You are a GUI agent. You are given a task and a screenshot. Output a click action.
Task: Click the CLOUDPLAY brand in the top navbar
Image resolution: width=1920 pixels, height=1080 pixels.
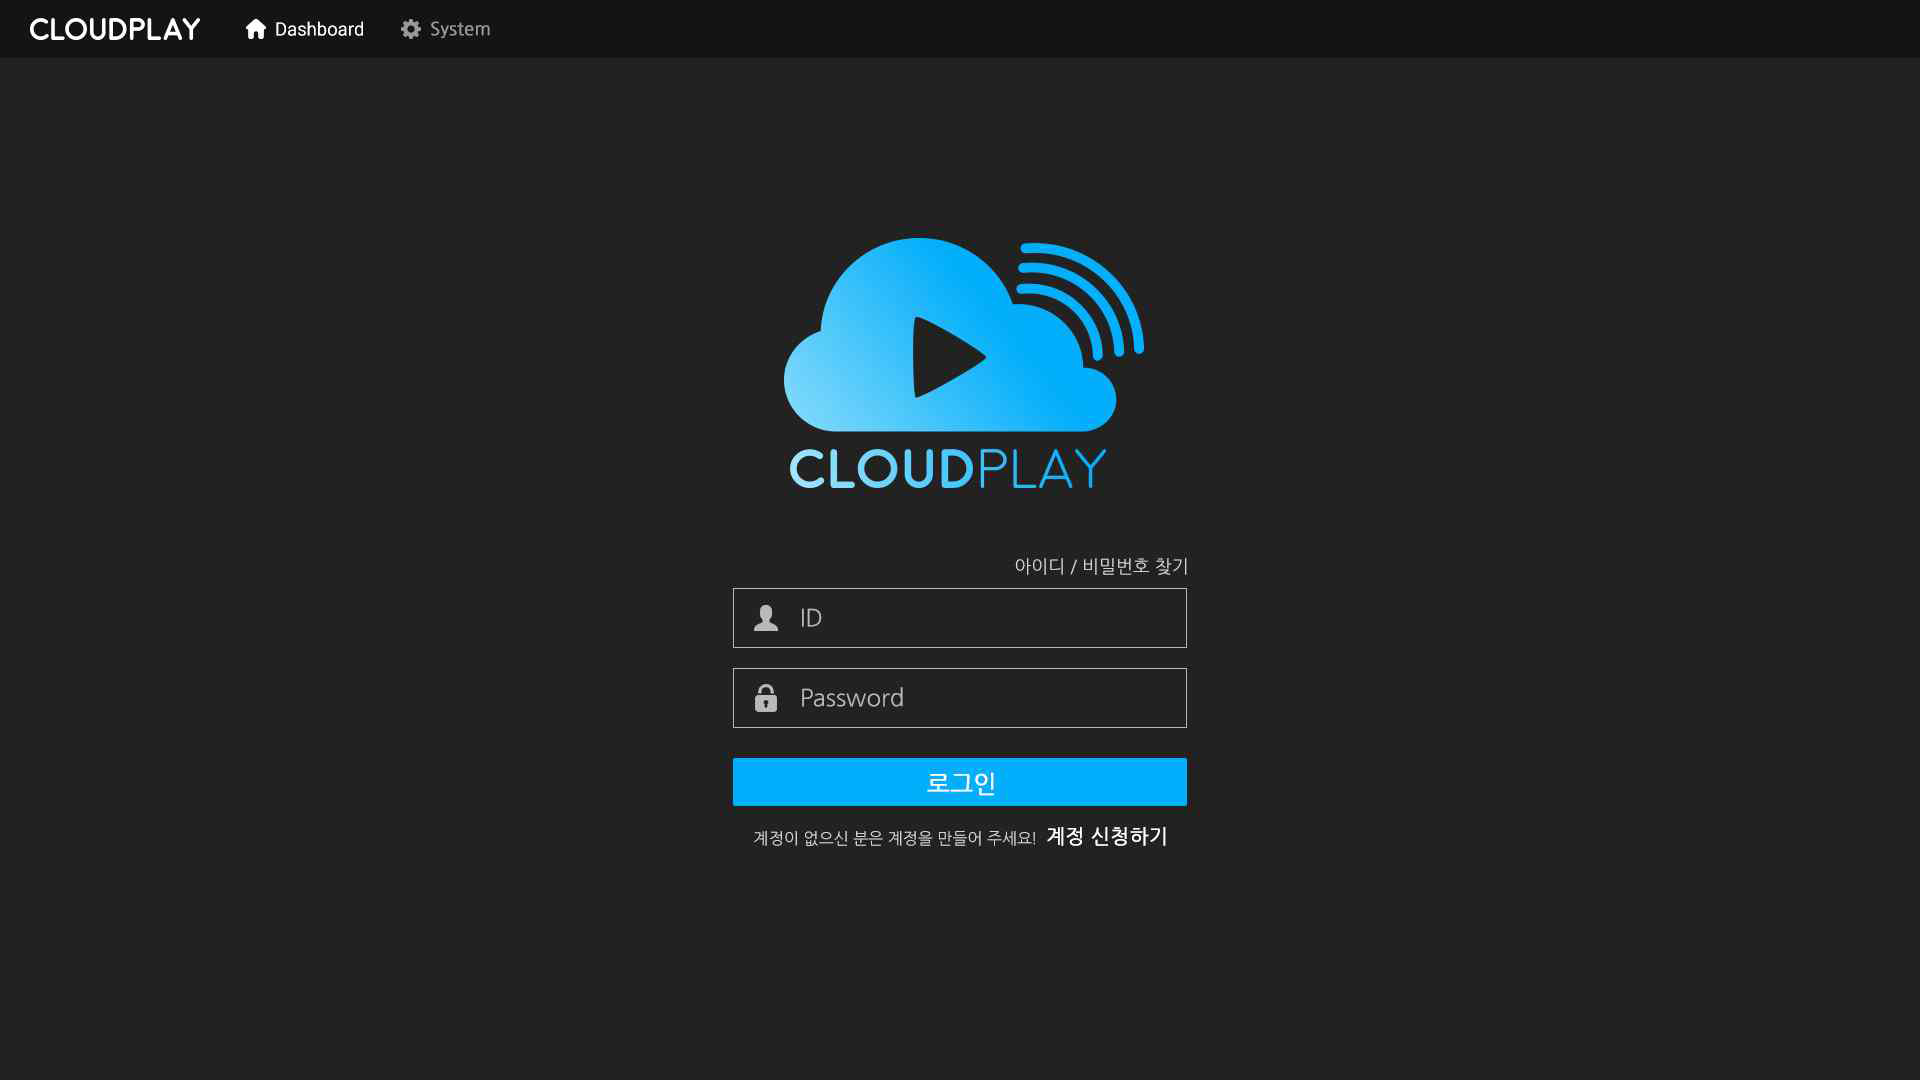[115, 29]
